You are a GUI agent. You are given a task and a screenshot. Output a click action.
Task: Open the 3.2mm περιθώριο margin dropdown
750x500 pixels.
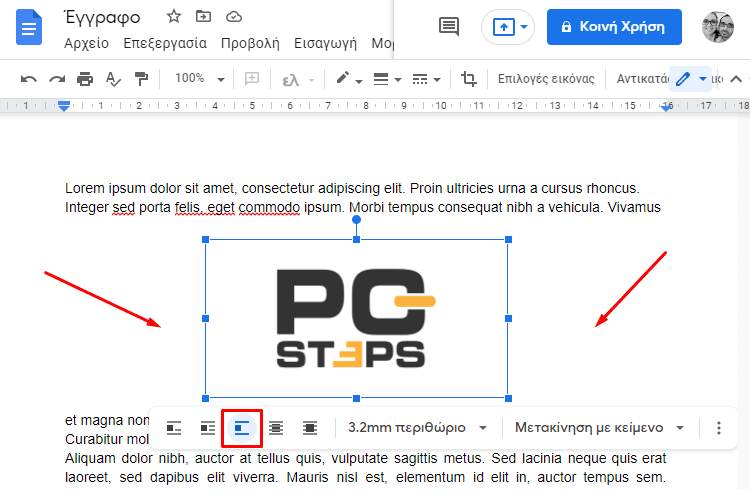[x=418, y=427]
